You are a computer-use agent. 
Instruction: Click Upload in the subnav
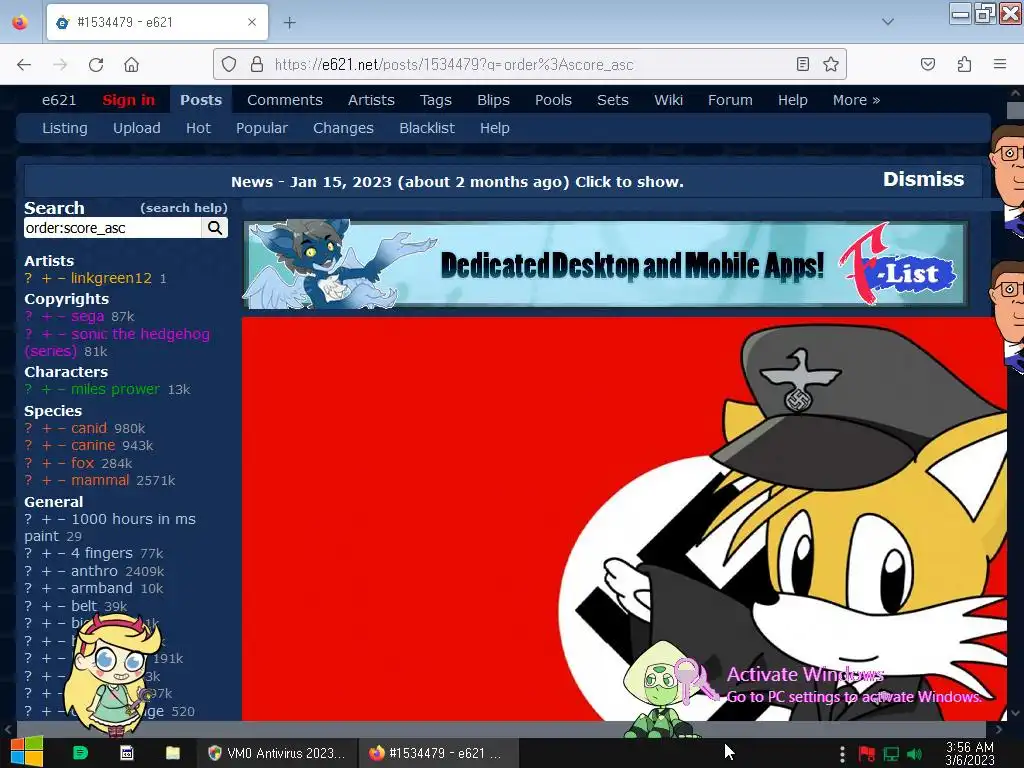click(136, 128)
